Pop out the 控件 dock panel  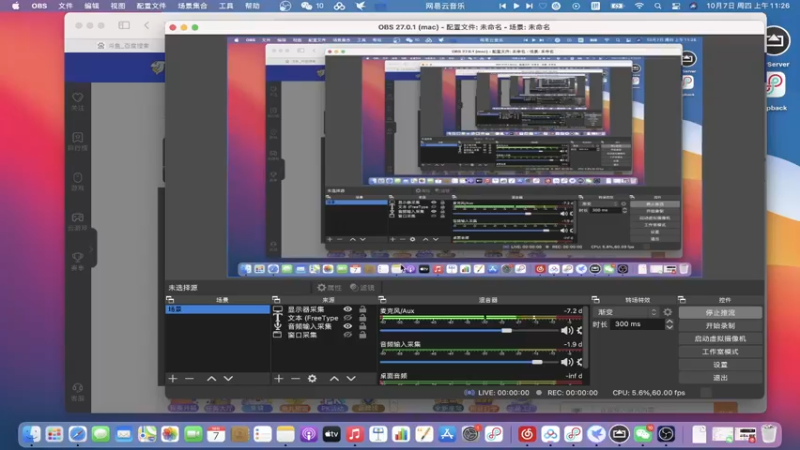click(682, 300)
